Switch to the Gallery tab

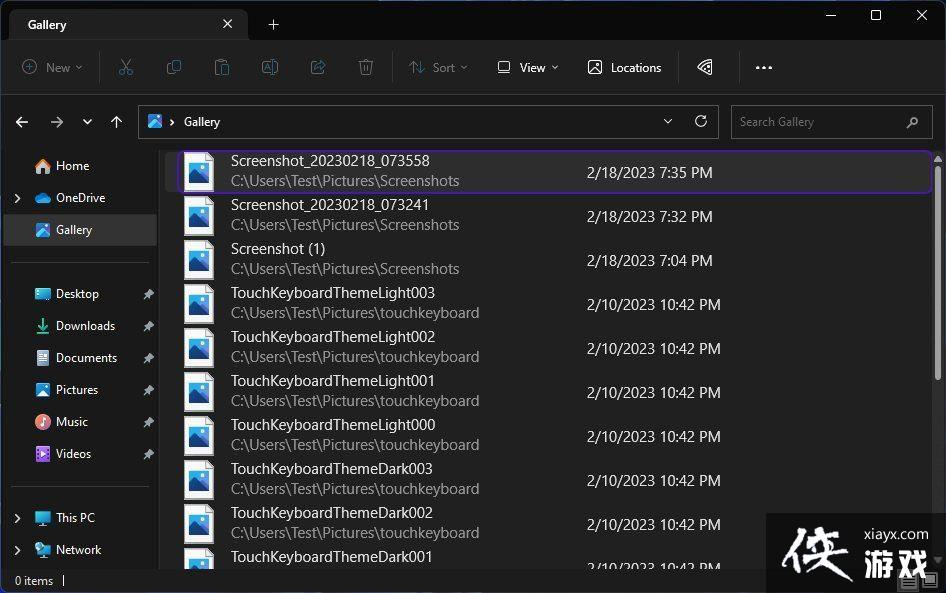[x=46, y=24]
